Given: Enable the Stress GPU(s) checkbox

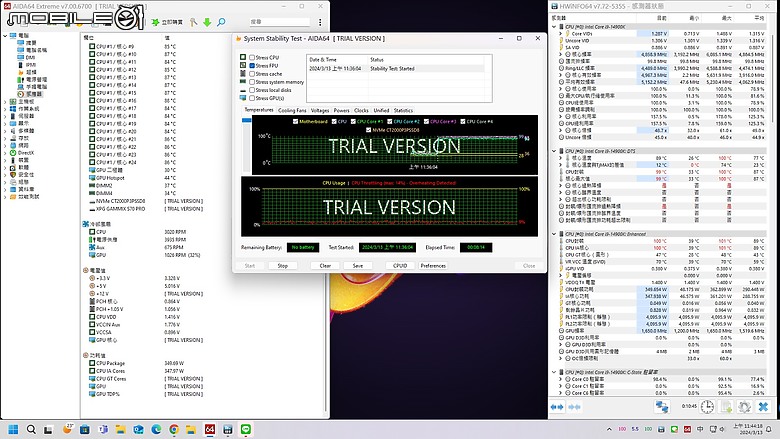Looking at the screenshot, I should point(252,98).
